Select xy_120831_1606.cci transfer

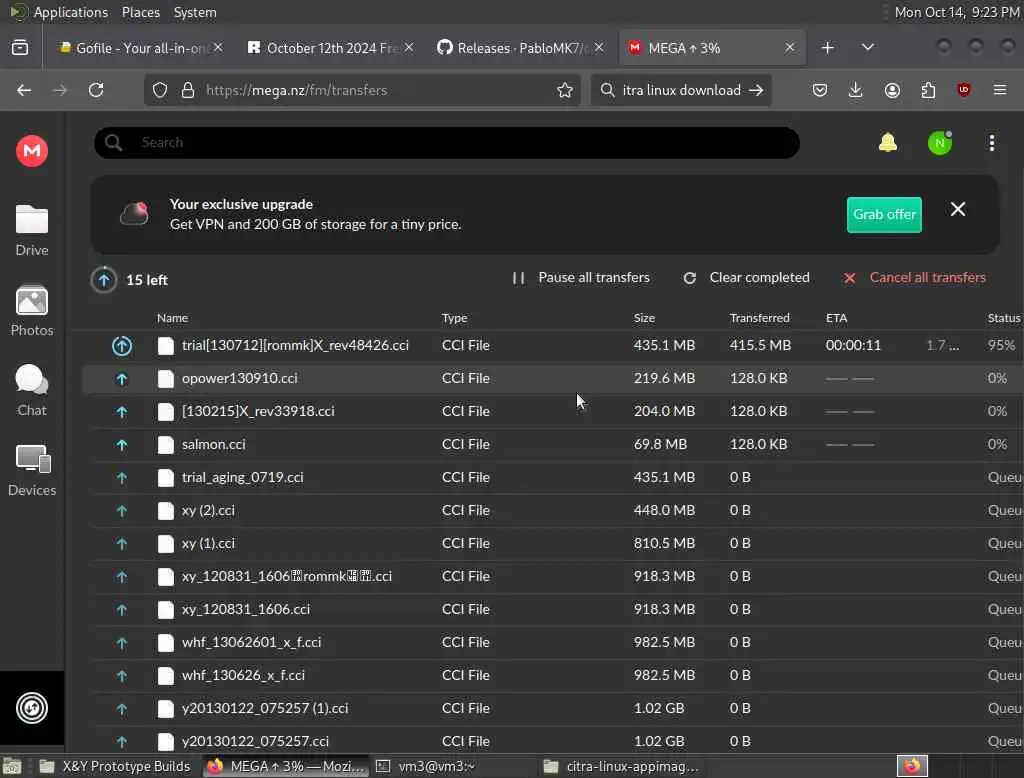click(552, 609)
